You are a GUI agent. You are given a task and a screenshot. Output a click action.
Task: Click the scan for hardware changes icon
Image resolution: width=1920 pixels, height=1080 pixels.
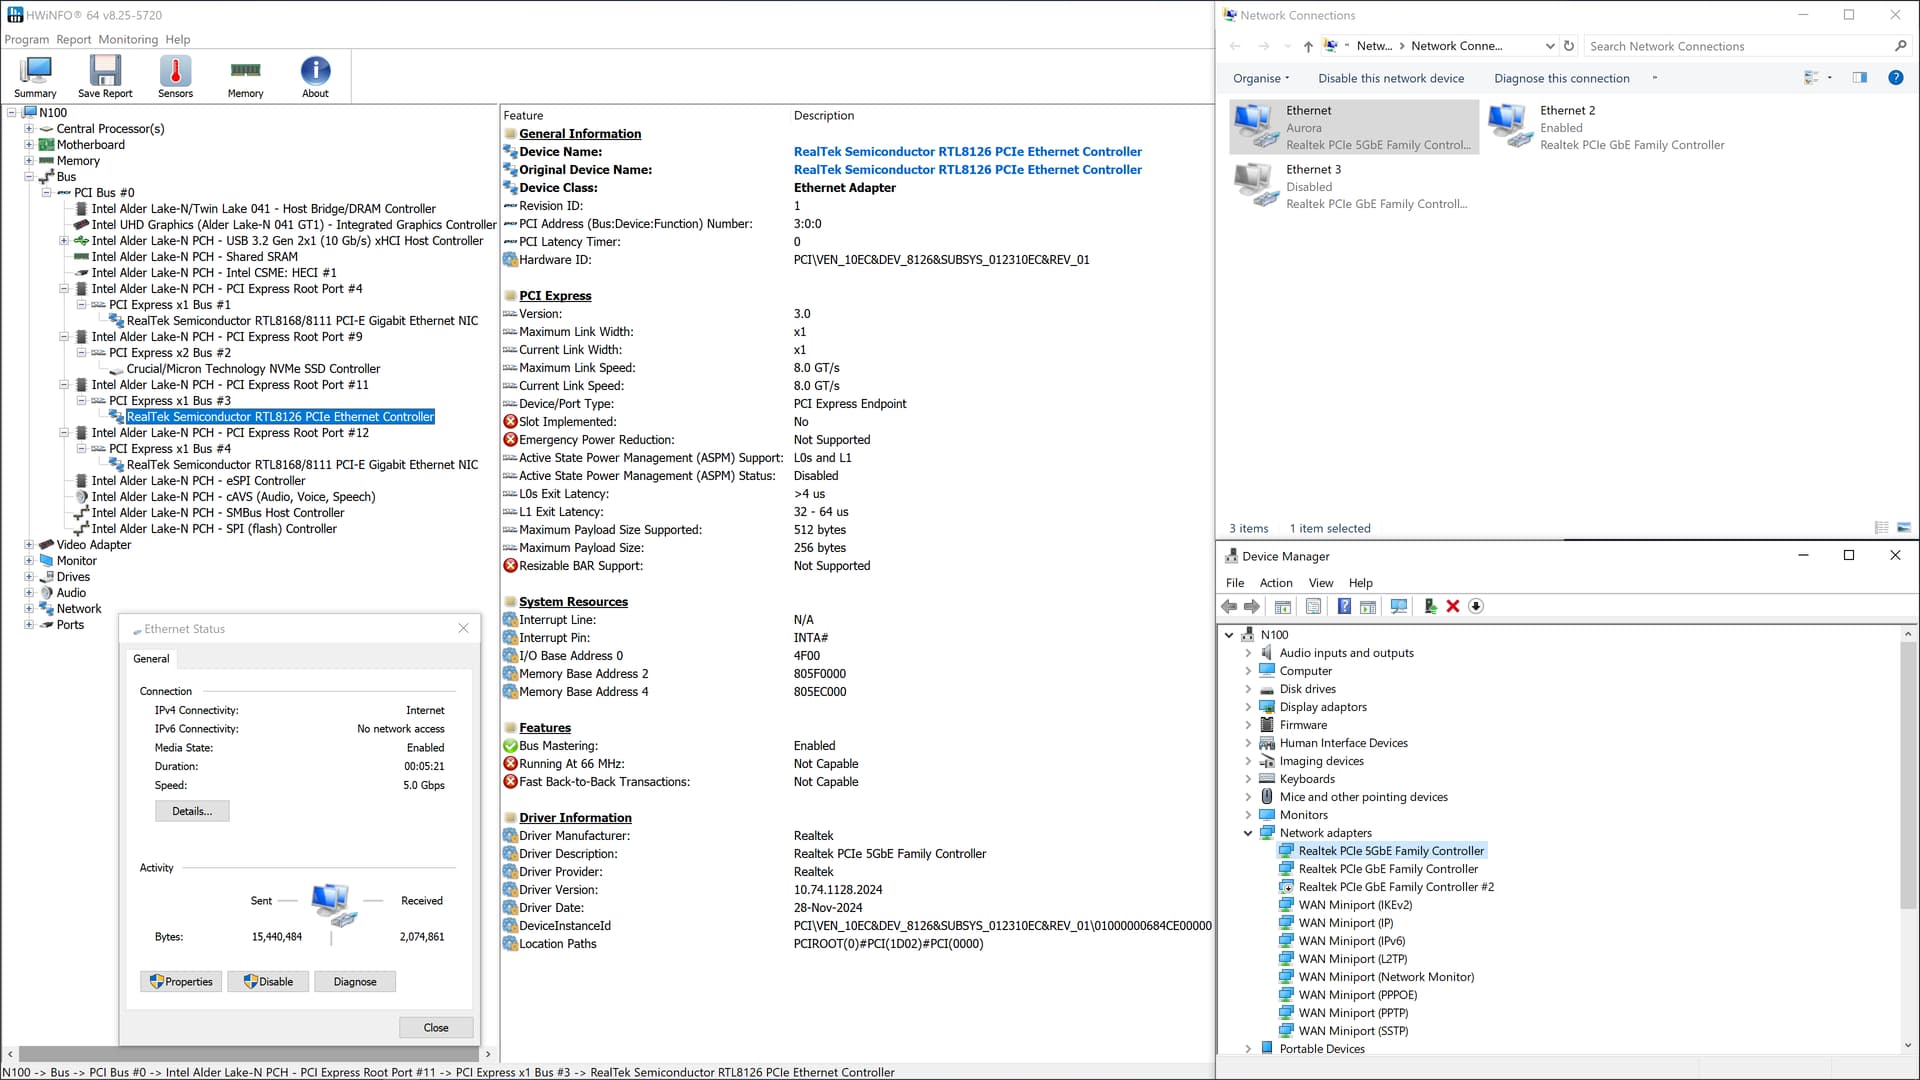[x=1398, y=606]
